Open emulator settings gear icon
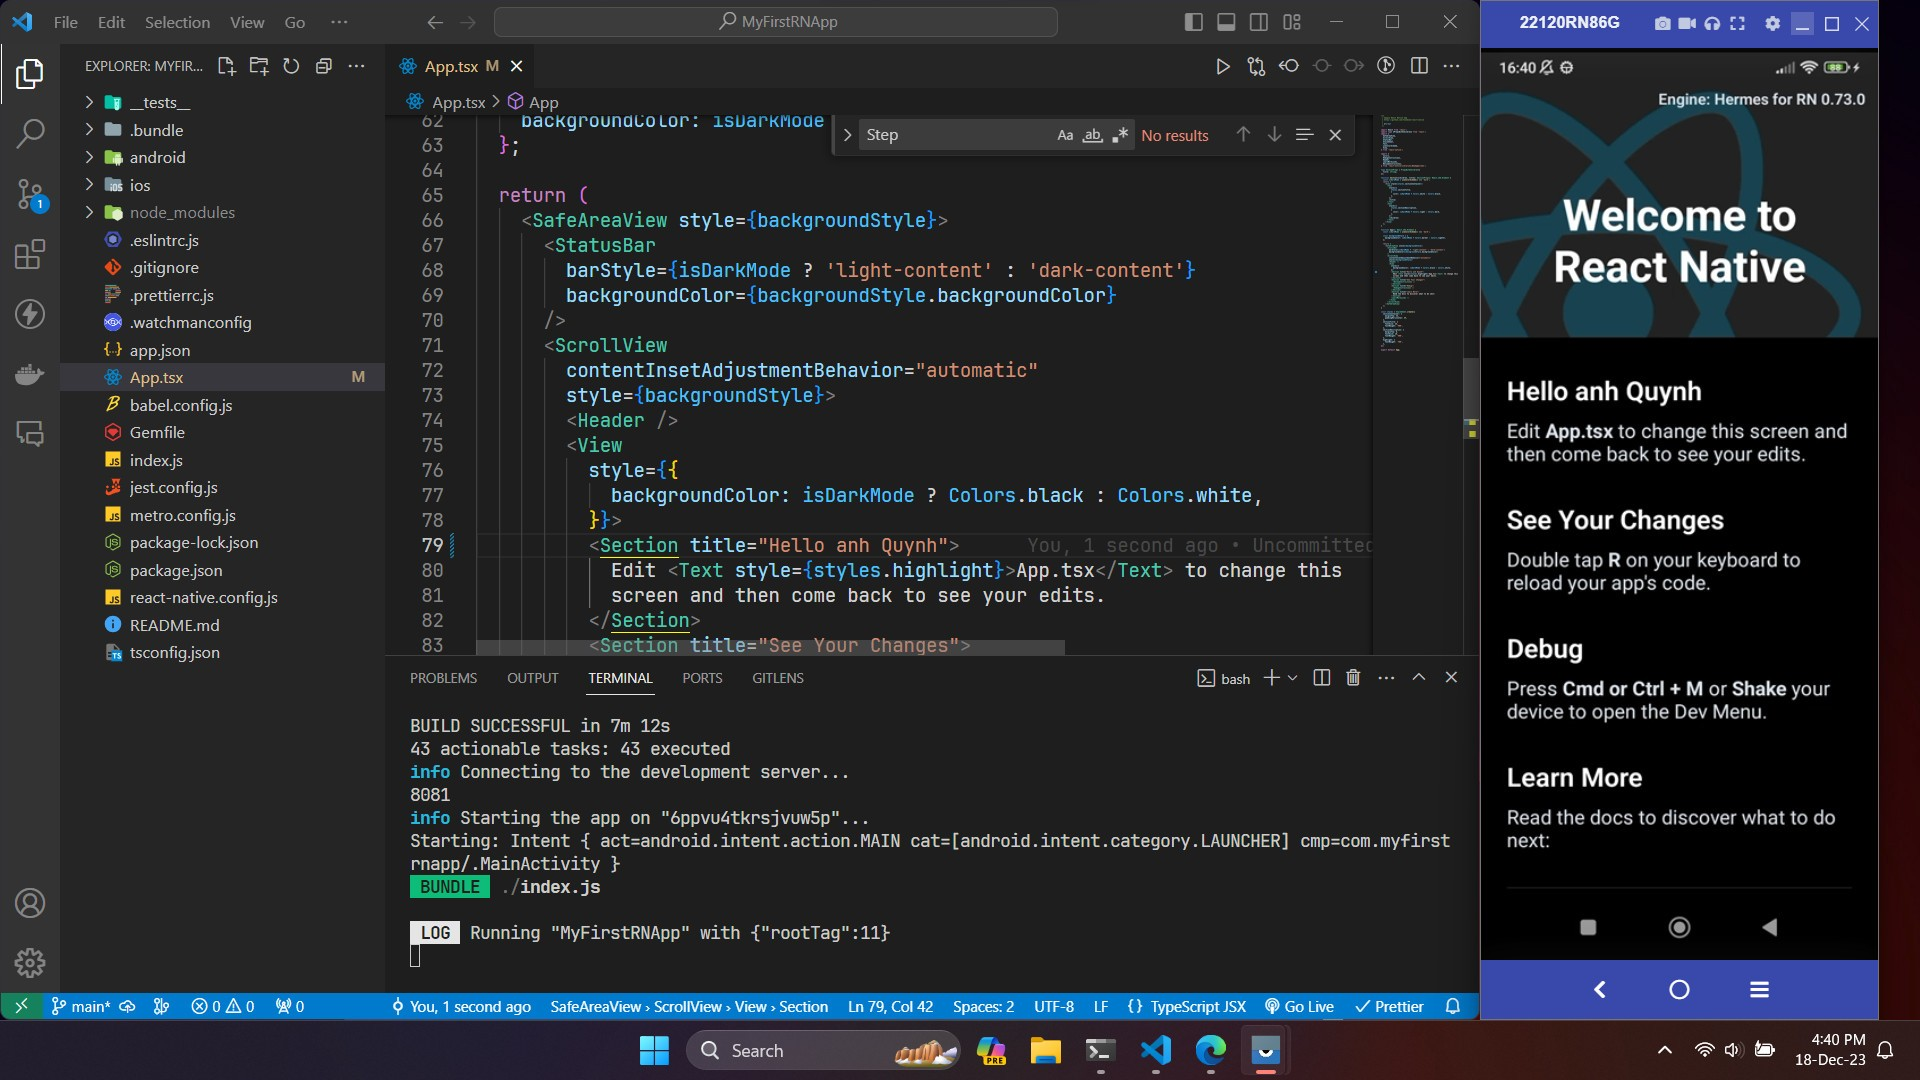Viewport: 1920px width, 1080px height. coord(1772,23)
